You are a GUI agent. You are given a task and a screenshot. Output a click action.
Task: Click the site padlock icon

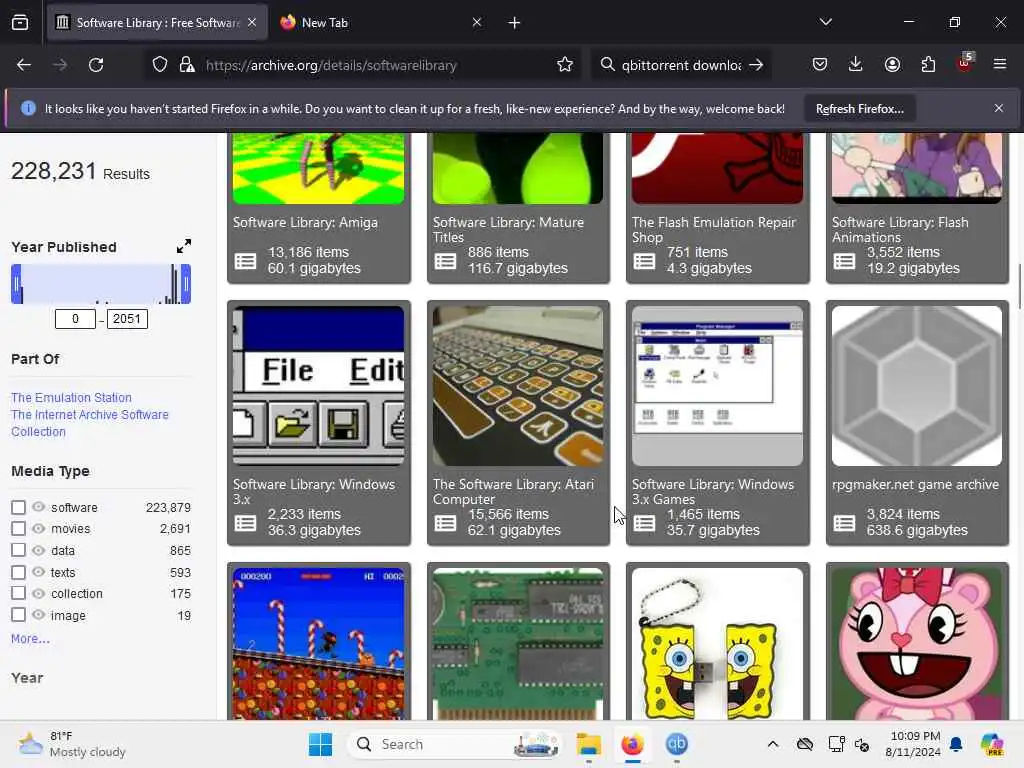[x=187, y=65]
